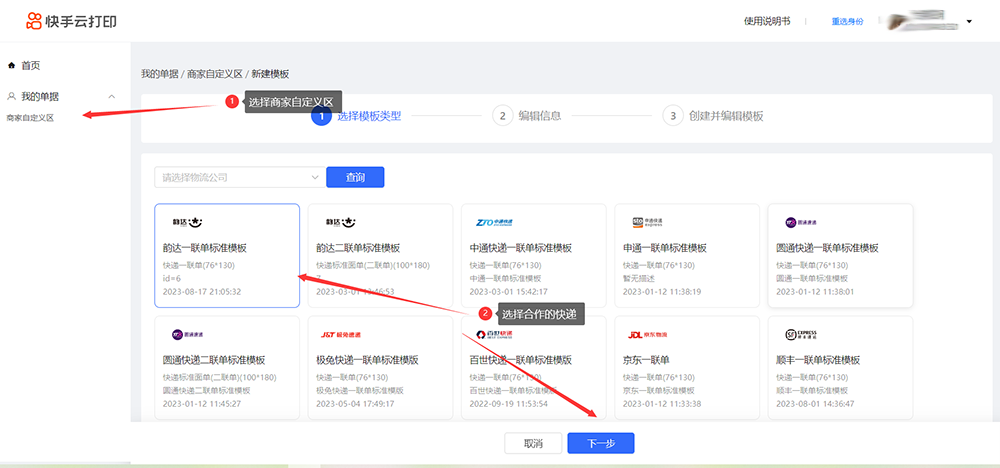
Task: Click the STO express logo icon
Action: (647, 223)
